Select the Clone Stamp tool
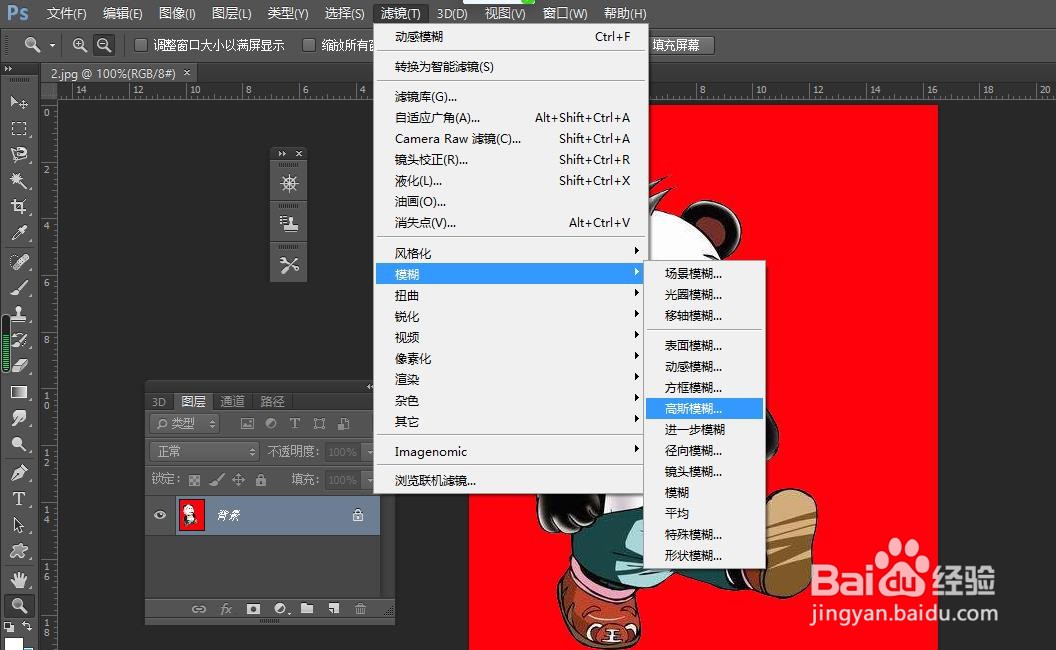Viewport: 1056px width, 650px height. [x=19, y=313]
